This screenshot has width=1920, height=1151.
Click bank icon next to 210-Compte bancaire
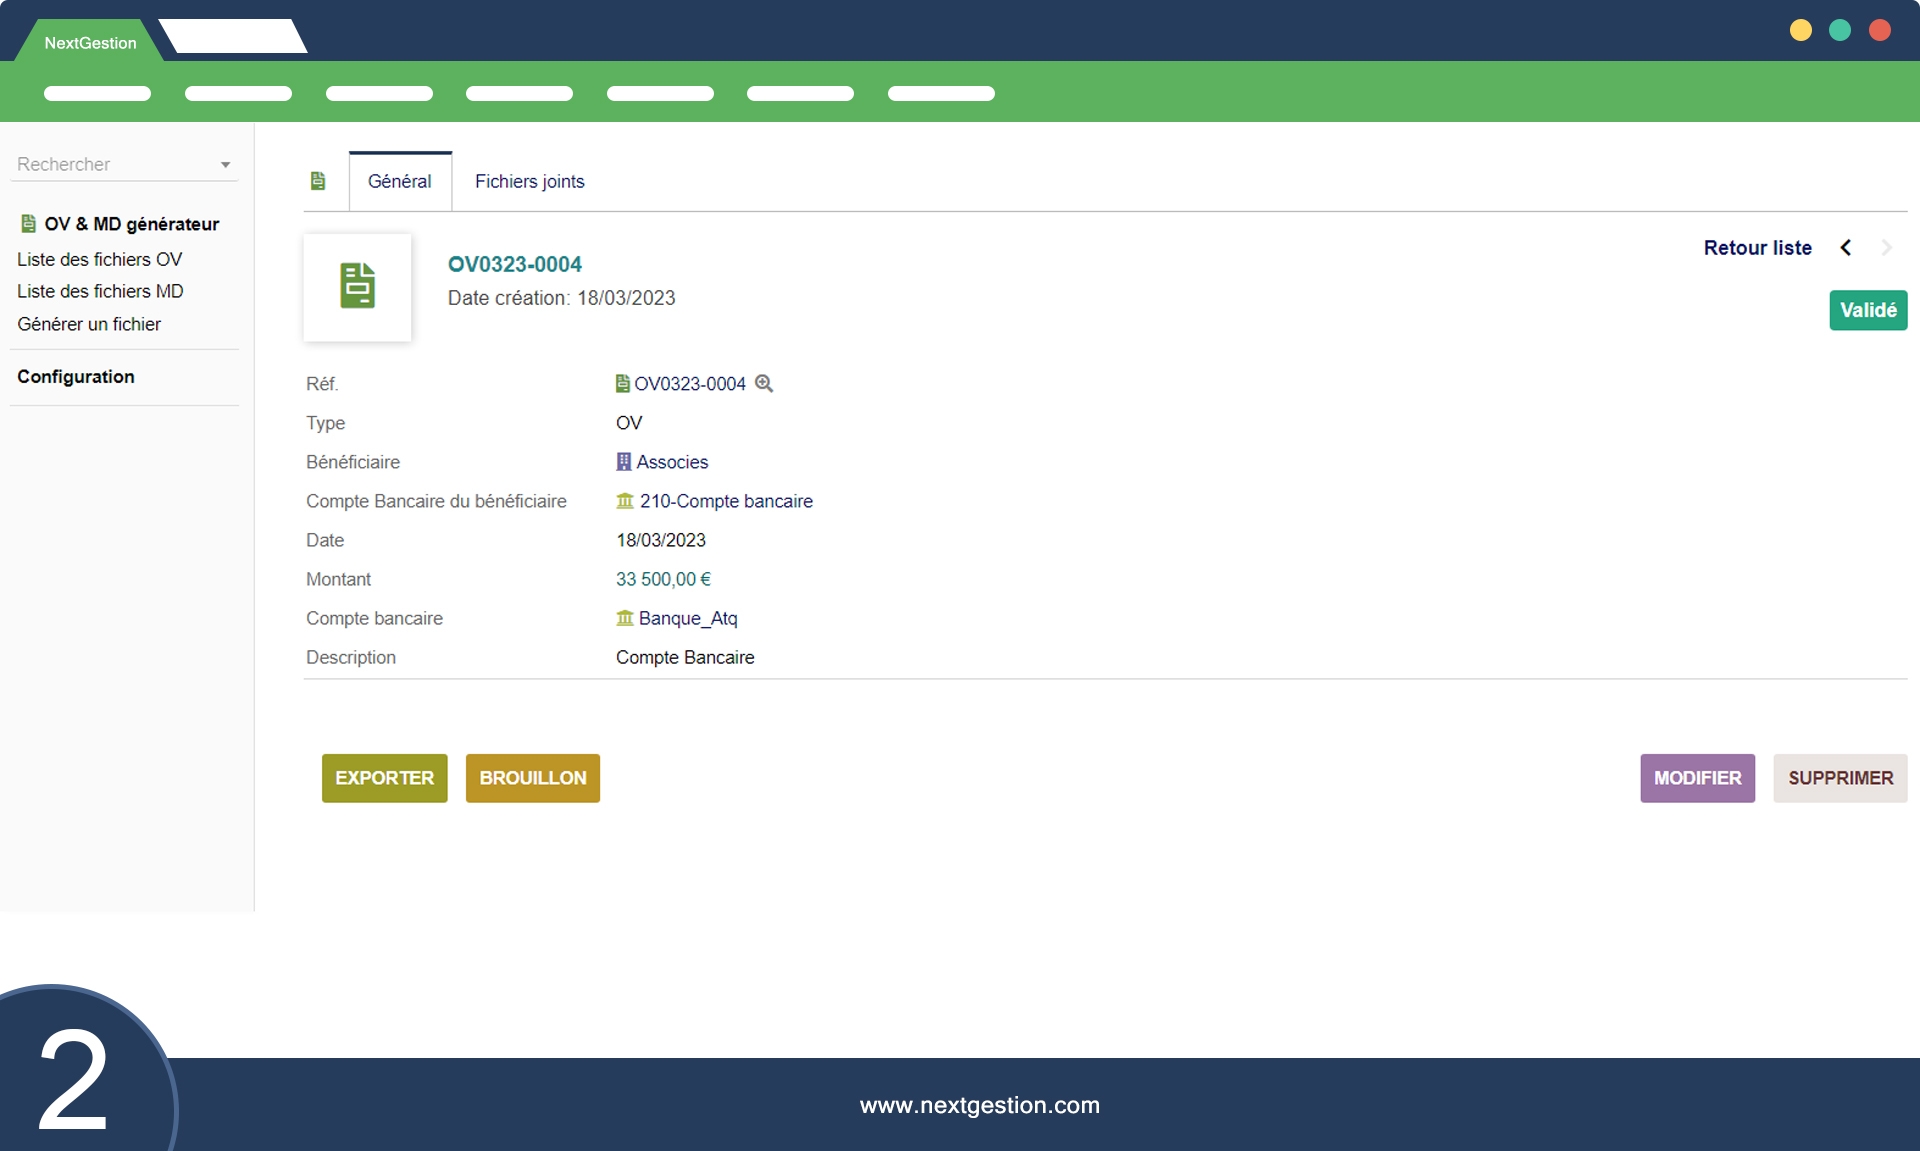click(x=625, y=501)
